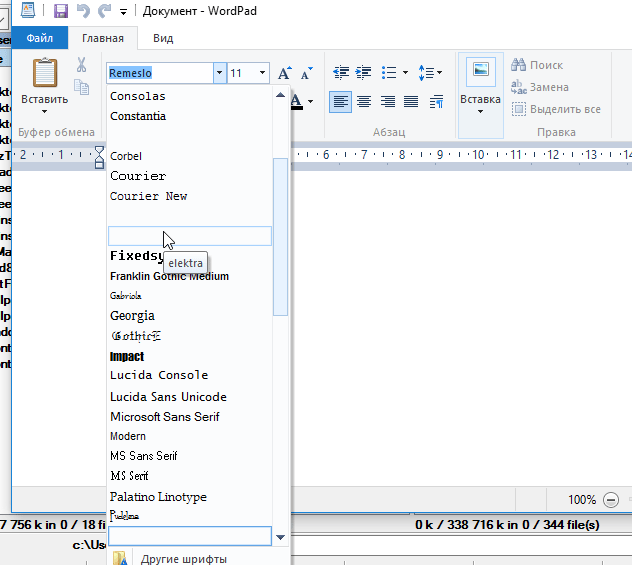Click zoom out minus button at 100%
Image resolution: width=632 pixels, height=565 pixels.
tap(611, 500)
